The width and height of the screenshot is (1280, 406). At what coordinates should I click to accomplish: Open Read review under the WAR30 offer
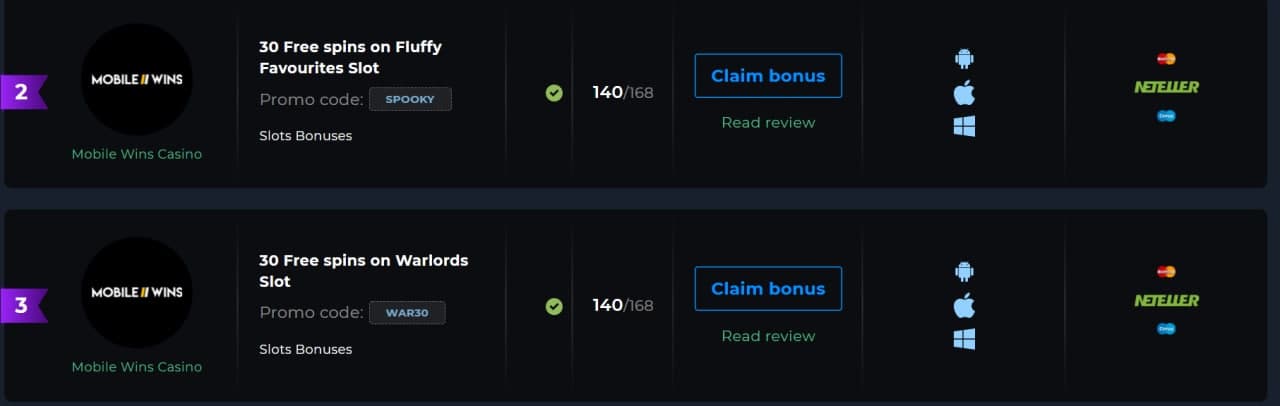point(768,336)
